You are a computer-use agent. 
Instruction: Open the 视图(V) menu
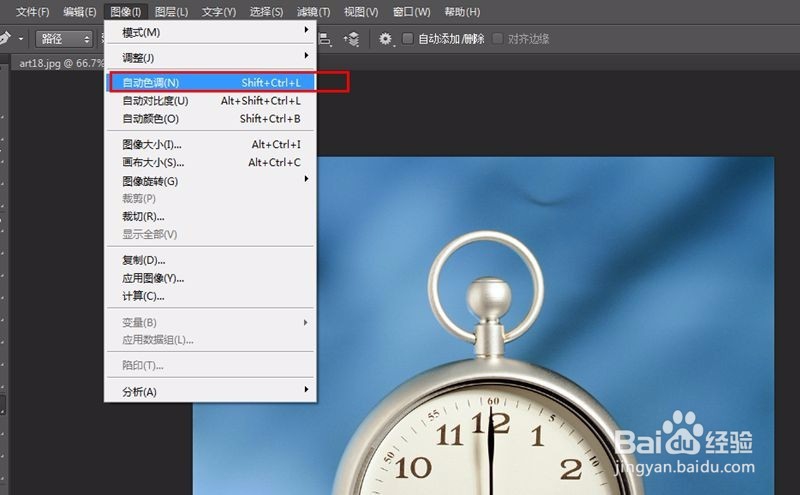361,11
